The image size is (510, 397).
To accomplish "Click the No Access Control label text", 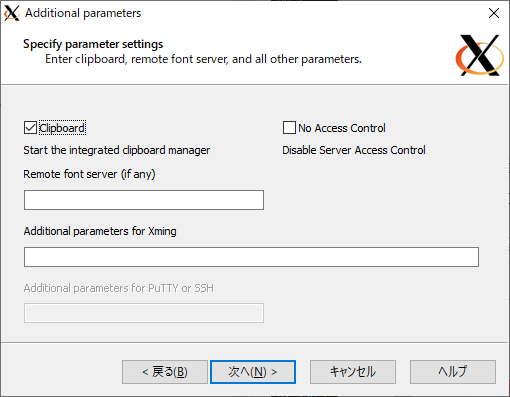I will (342, 128).
